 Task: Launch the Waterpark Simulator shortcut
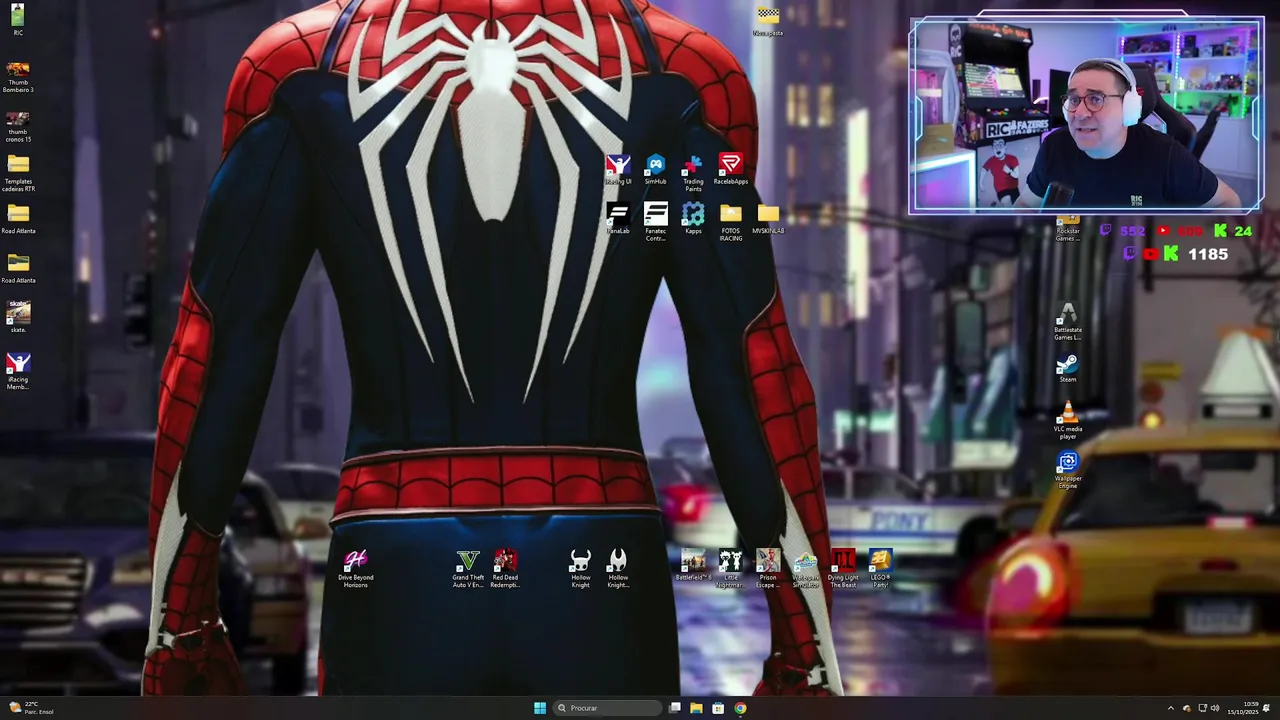pyautogui.click(x=805, y=568)
